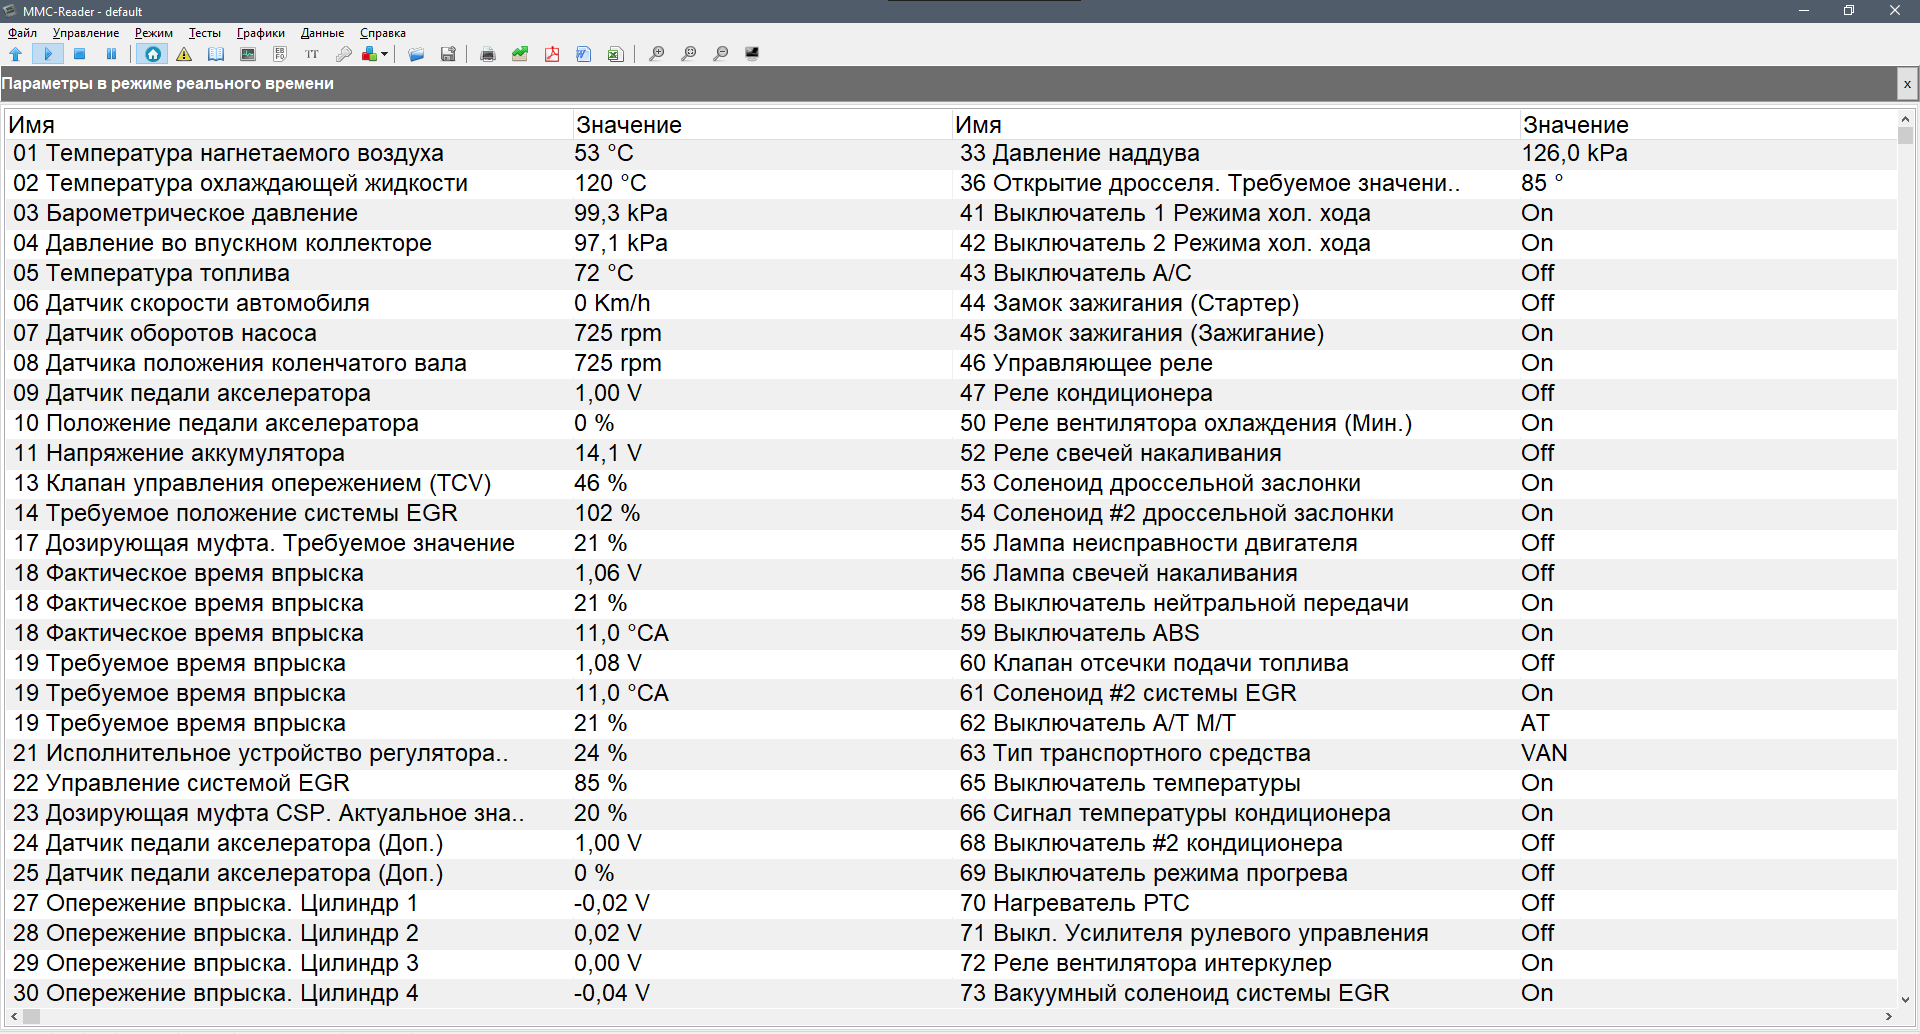Open the book icon in toolbar
This screenshot has width=1920, height=1034.
216,54
